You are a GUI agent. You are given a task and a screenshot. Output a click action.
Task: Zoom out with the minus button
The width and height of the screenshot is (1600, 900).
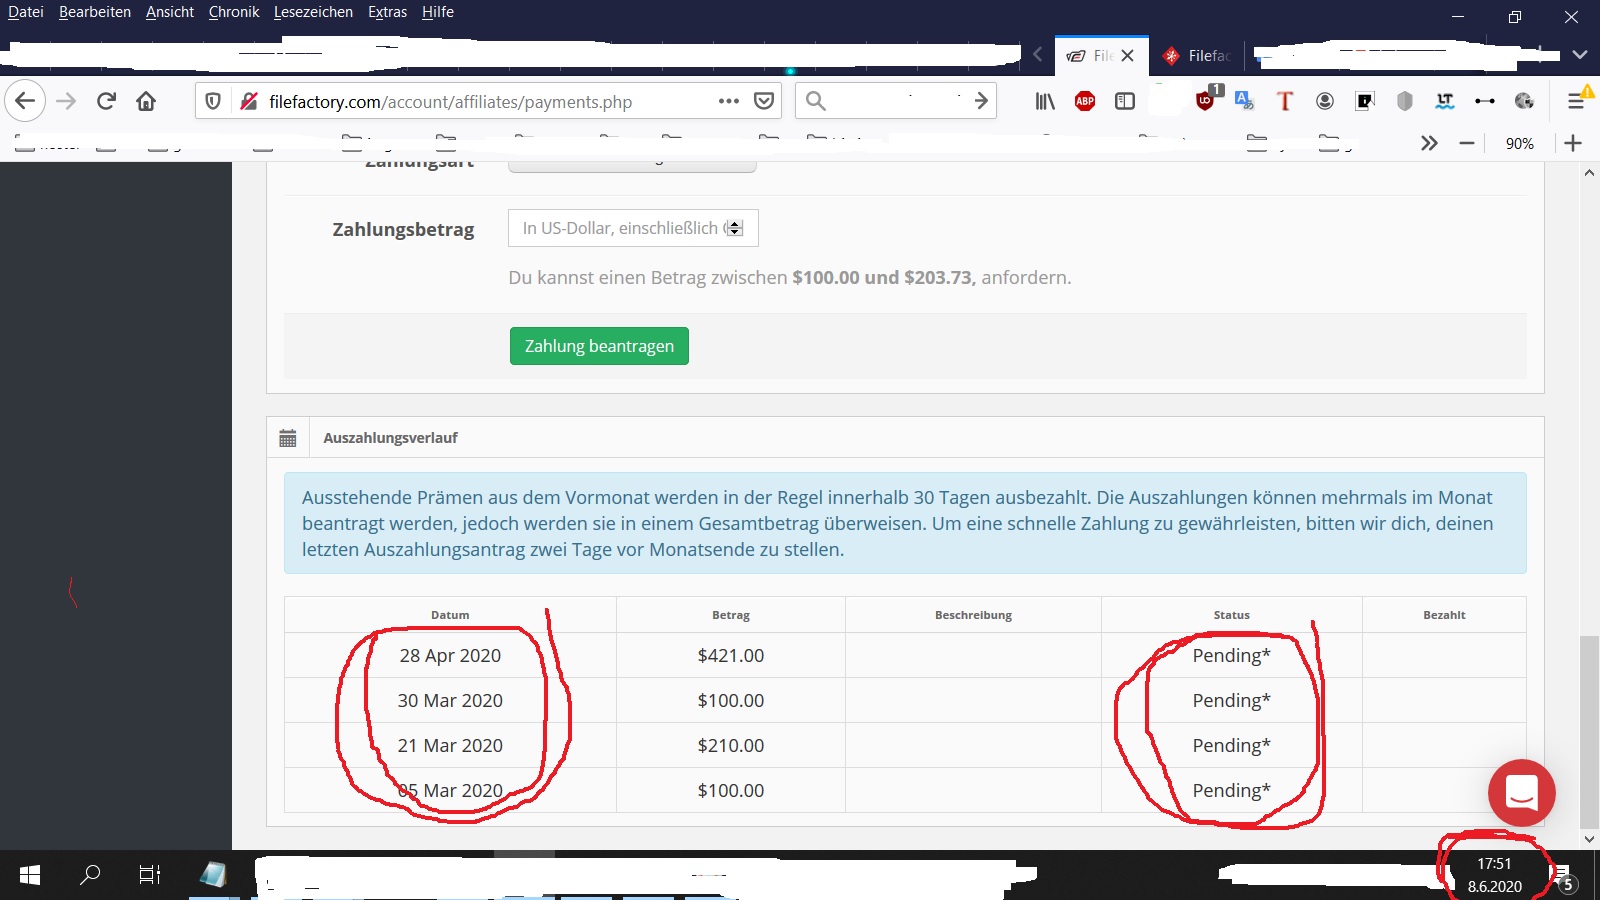pos(1467,143)
